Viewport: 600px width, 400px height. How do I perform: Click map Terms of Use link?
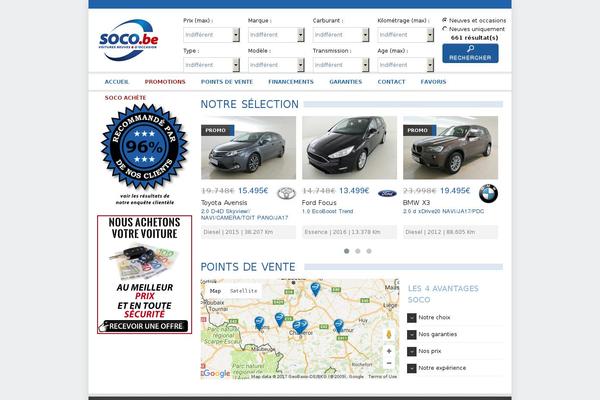(x=383, y=377)
